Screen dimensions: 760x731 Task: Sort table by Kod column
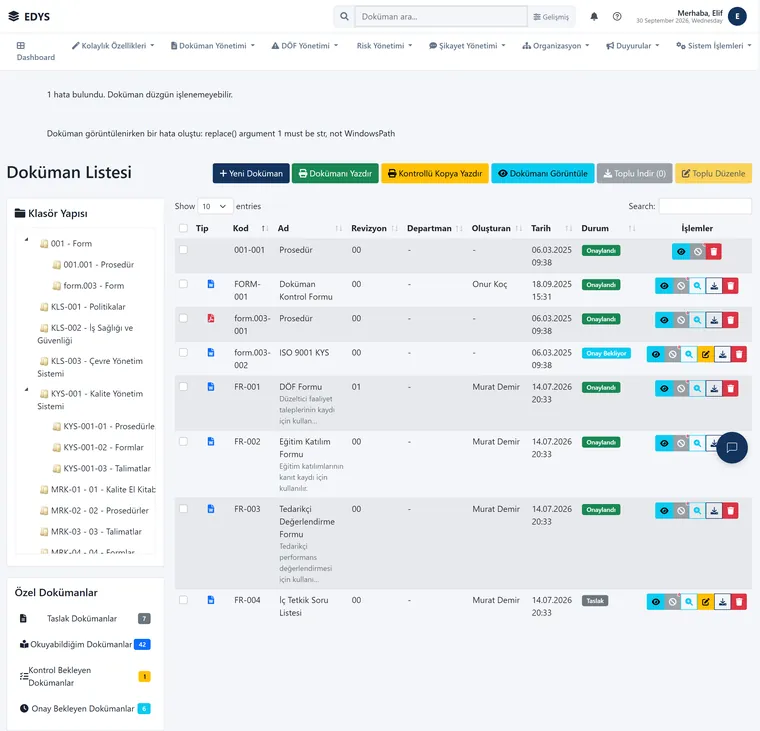click(x=250, y=228)
